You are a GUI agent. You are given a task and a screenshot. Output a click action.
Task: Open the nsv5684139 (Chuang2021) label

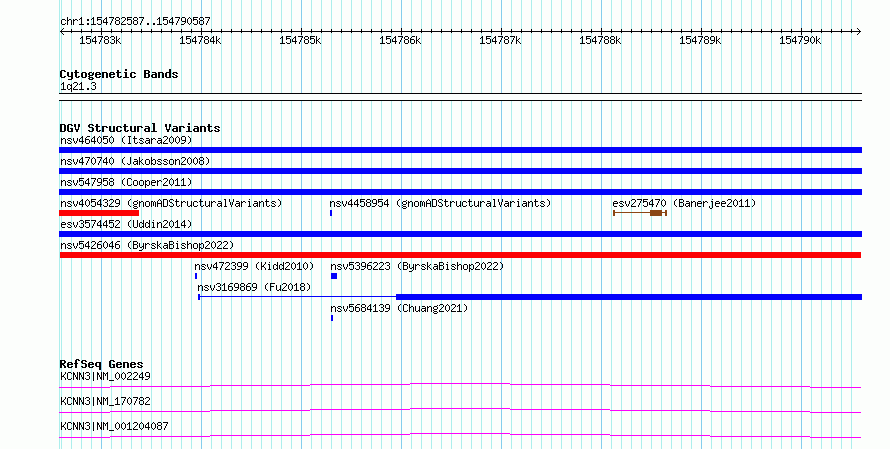(399, 308)
